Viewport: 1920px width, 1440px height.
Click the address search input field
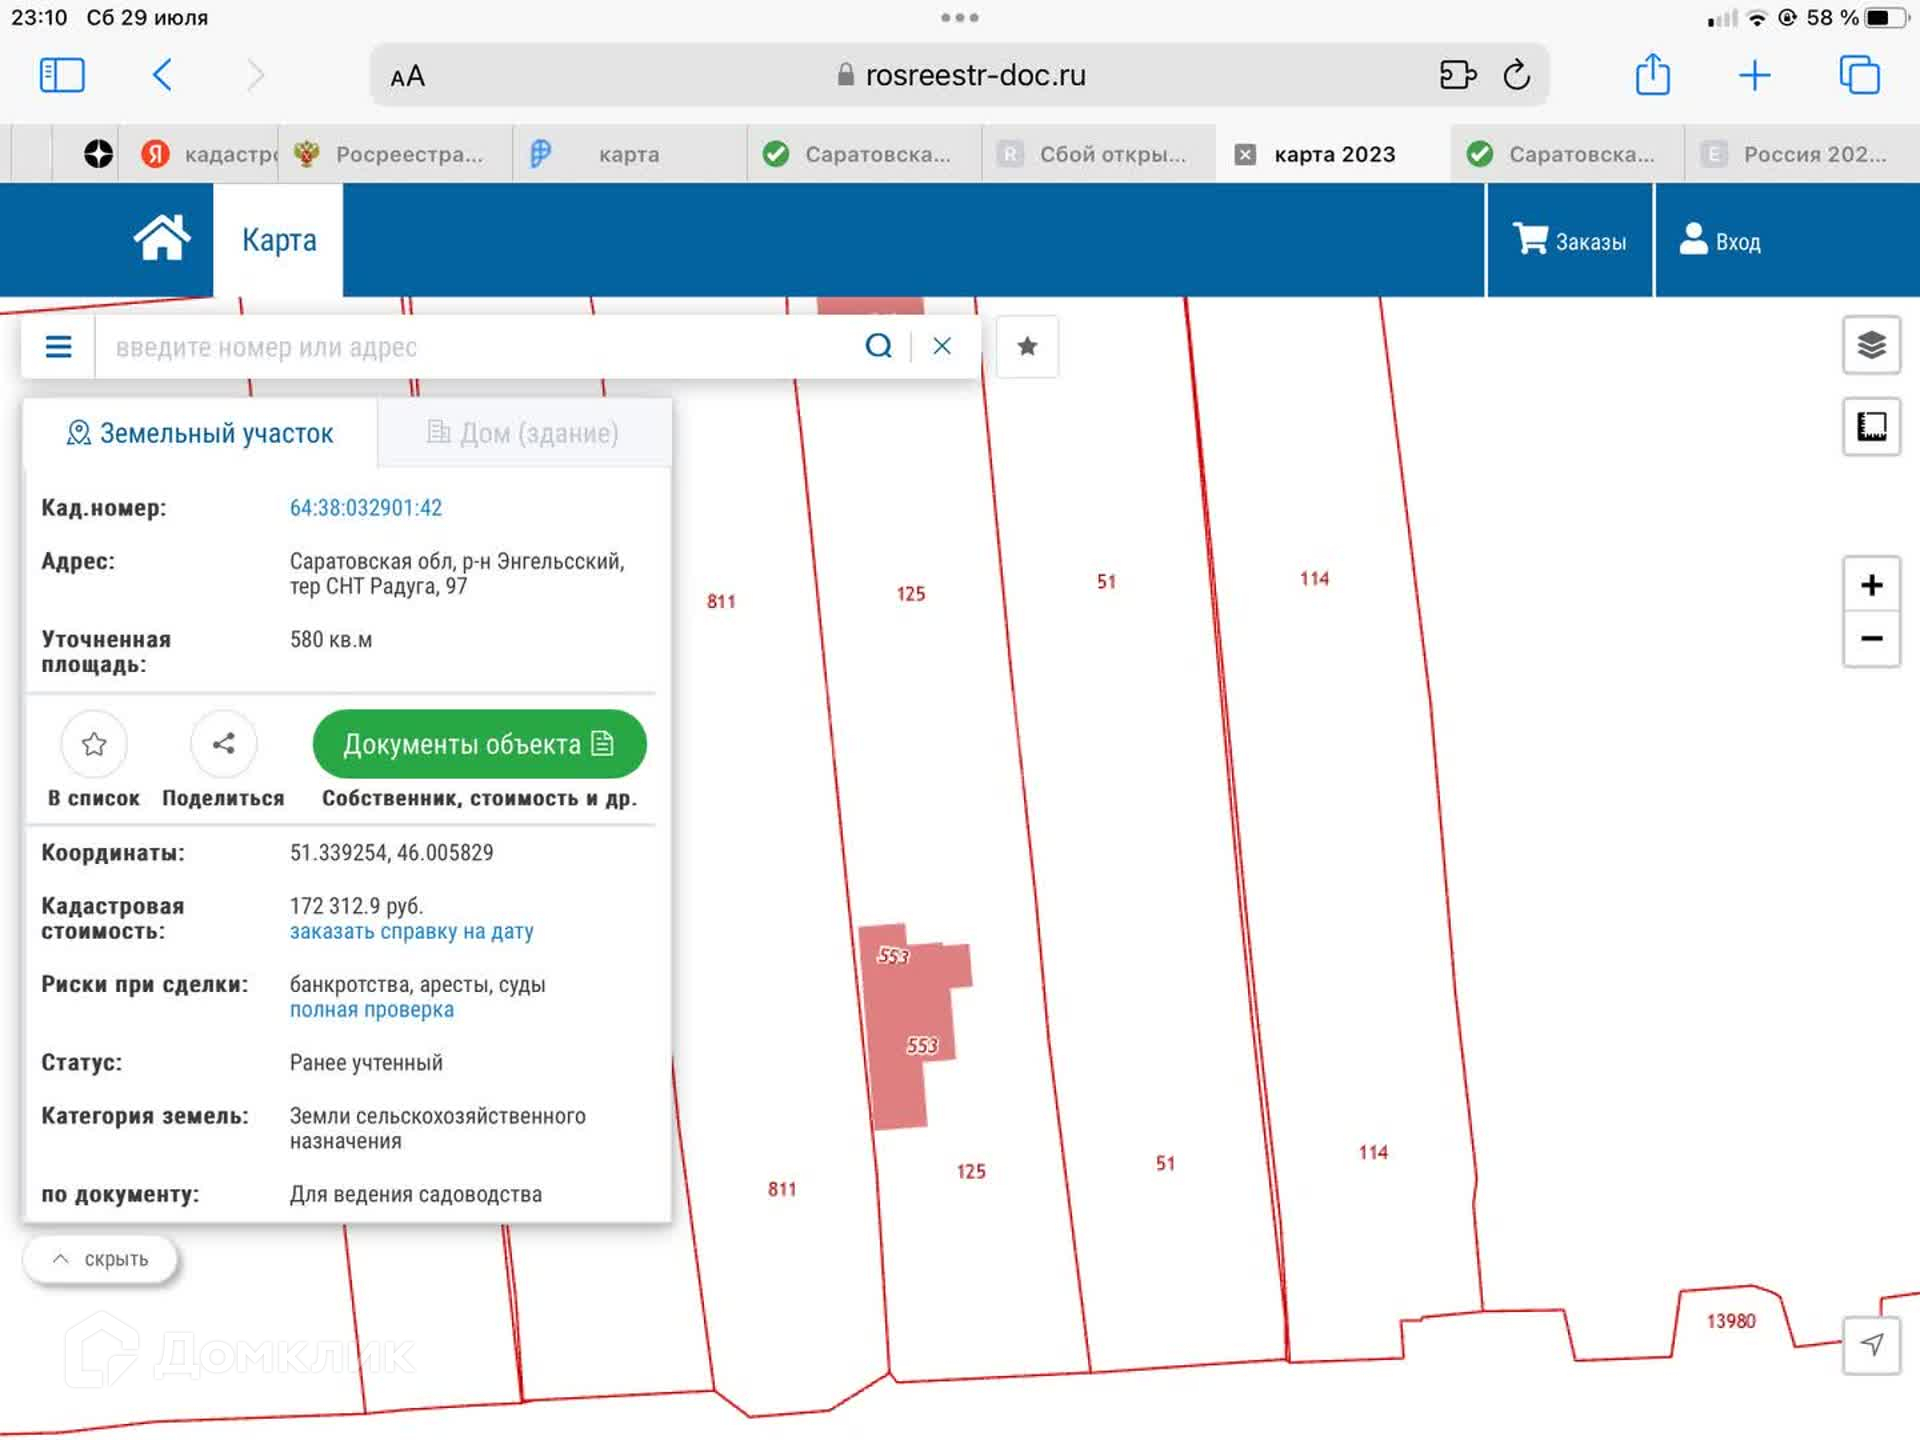tap(480, 347)
